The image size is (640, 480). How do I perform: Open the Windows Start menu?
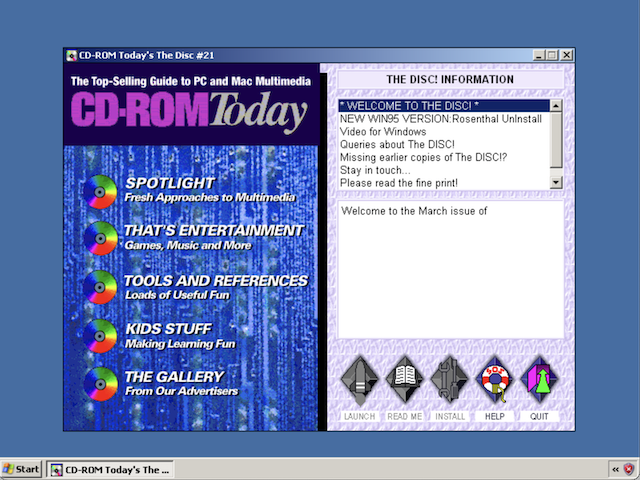(21, 469)
